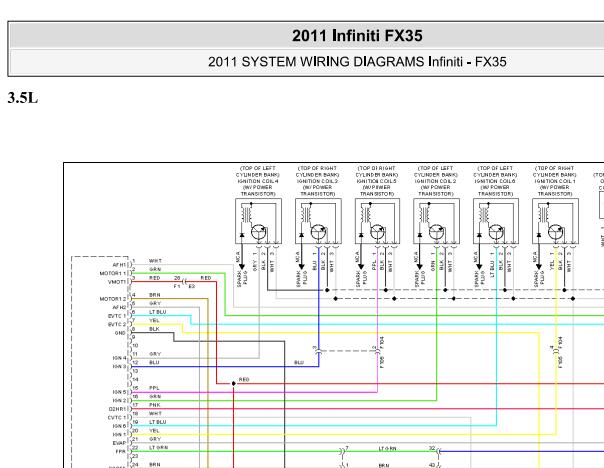
Task: Click the "O2HR1" pin label
Action: (x=117, y=409)
